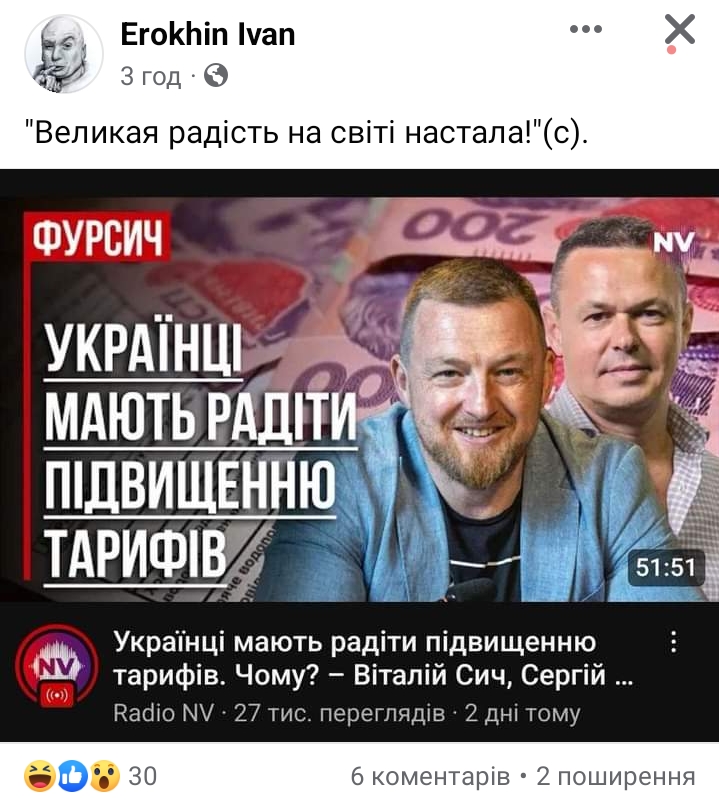Screen dimensions: 719x800
Task: Open the Erokhin Ivan profile name link
Action: 208,35
